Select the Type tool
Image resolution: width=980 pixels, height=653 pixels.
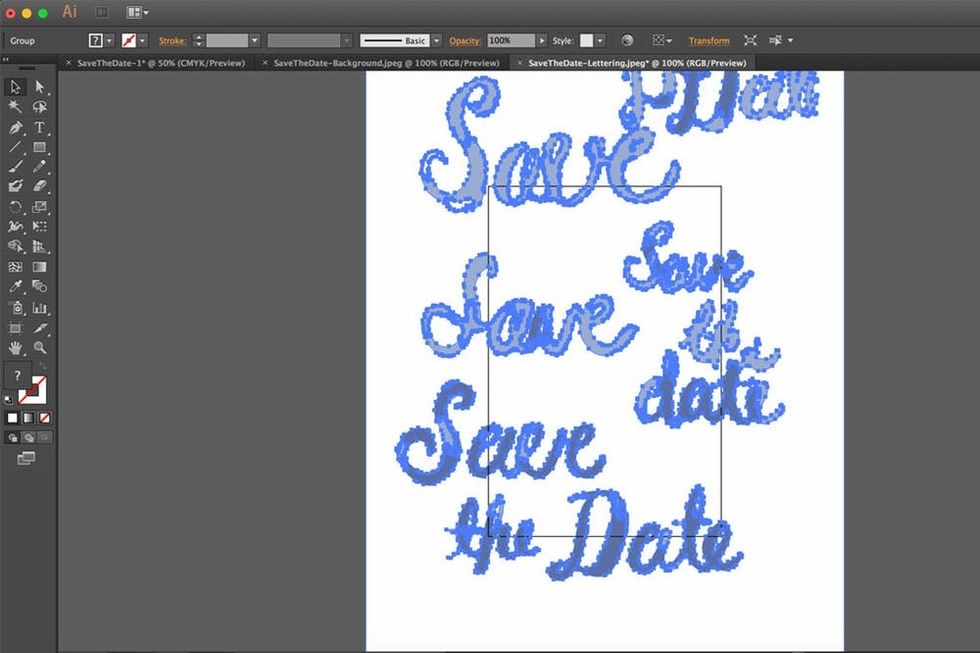40,127
